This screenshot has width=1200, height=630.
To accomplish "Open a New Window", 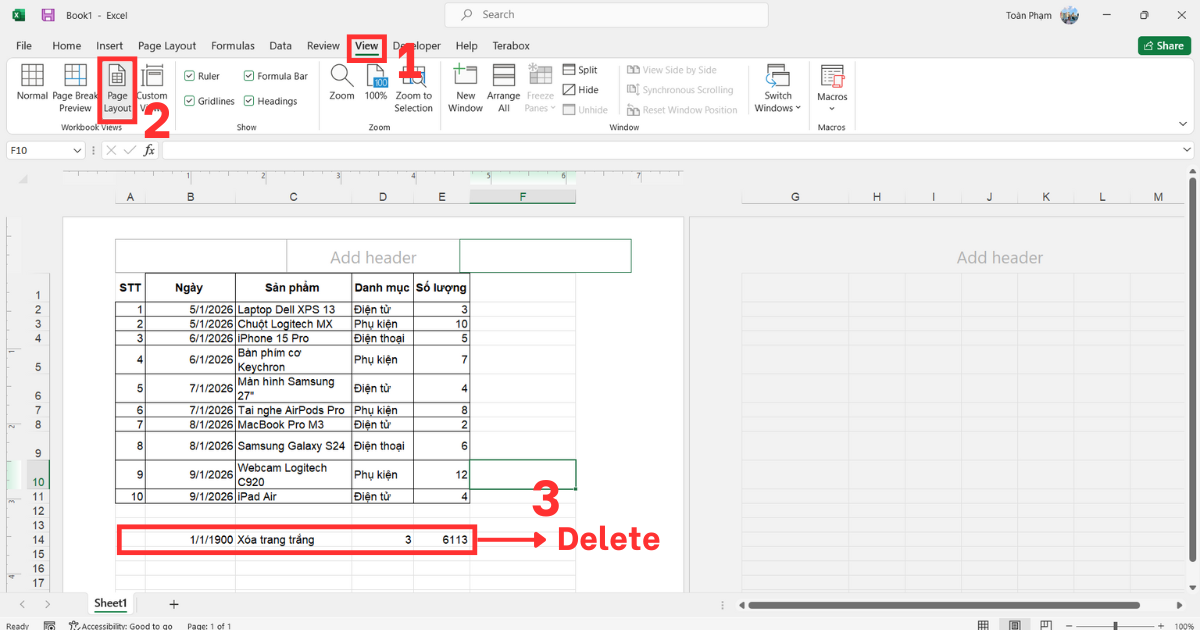I will pos(465,88).
